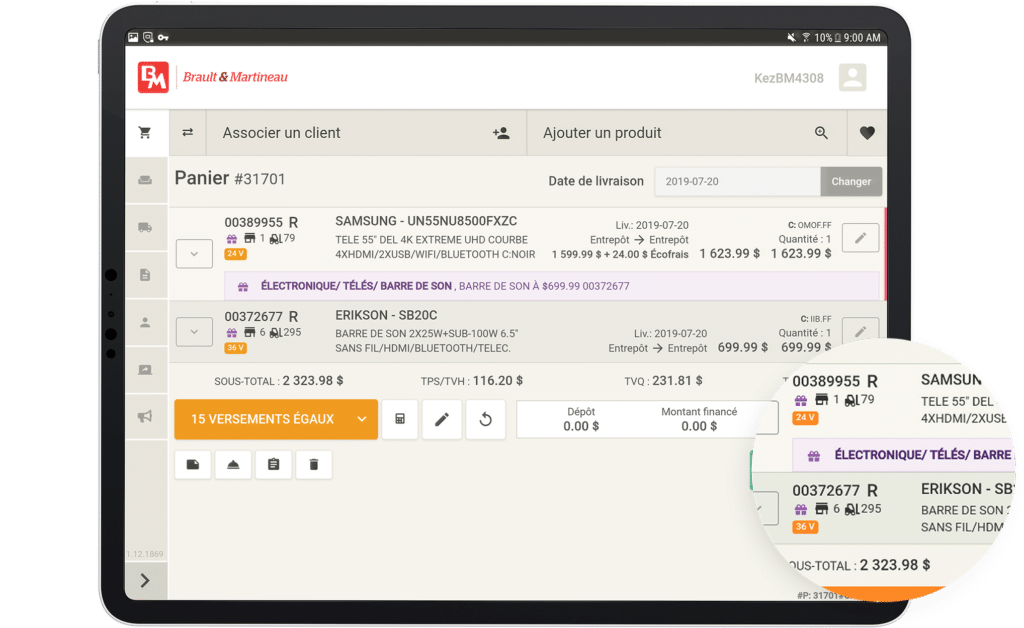Click the Samsung price 1 599.99 $ + 24.00 $ Écofrais
1024x628 pixels.
[x=620, y=255]
